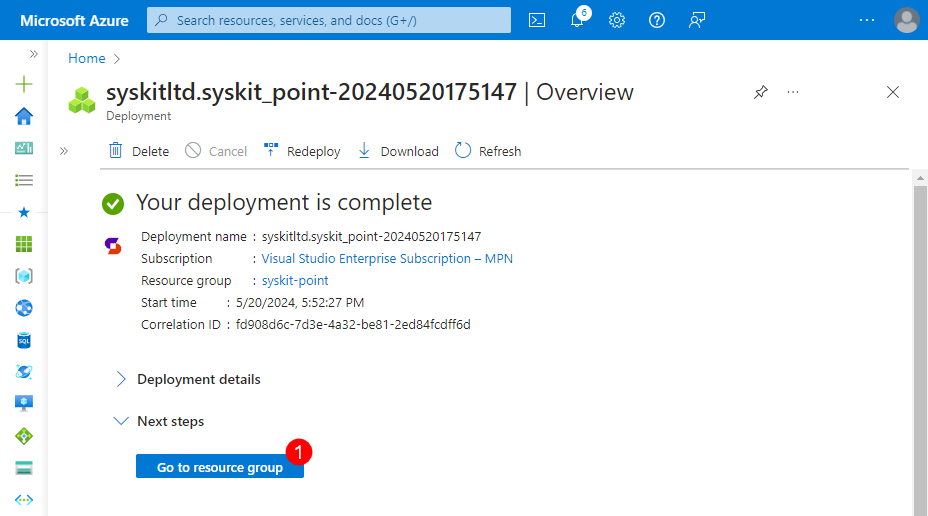
Task: Go to Home from sidebar icon
Action: click(24, 116)
